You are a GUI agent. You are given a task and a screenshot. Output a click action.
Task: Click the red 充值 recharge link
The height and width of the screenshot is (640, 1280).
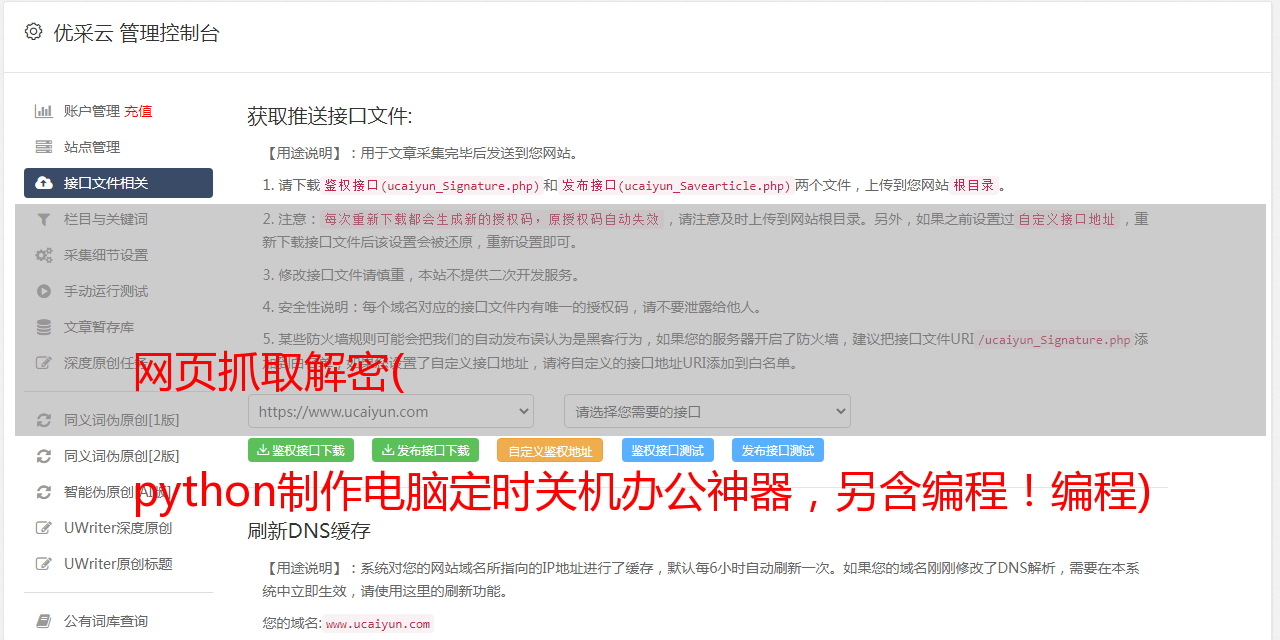(138, 111)
